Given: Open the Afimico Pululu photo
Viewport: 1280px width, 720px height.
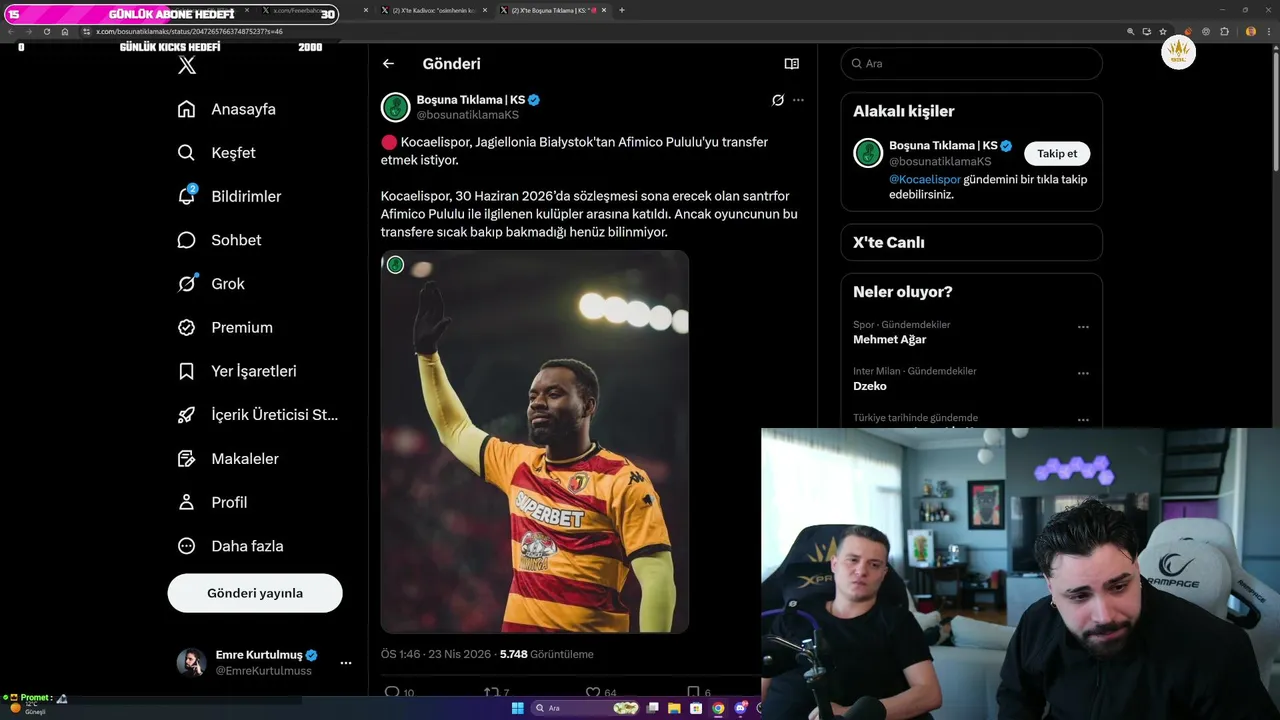Looking at the screenshot, I should pyautogui.click(x=535, y=442).
